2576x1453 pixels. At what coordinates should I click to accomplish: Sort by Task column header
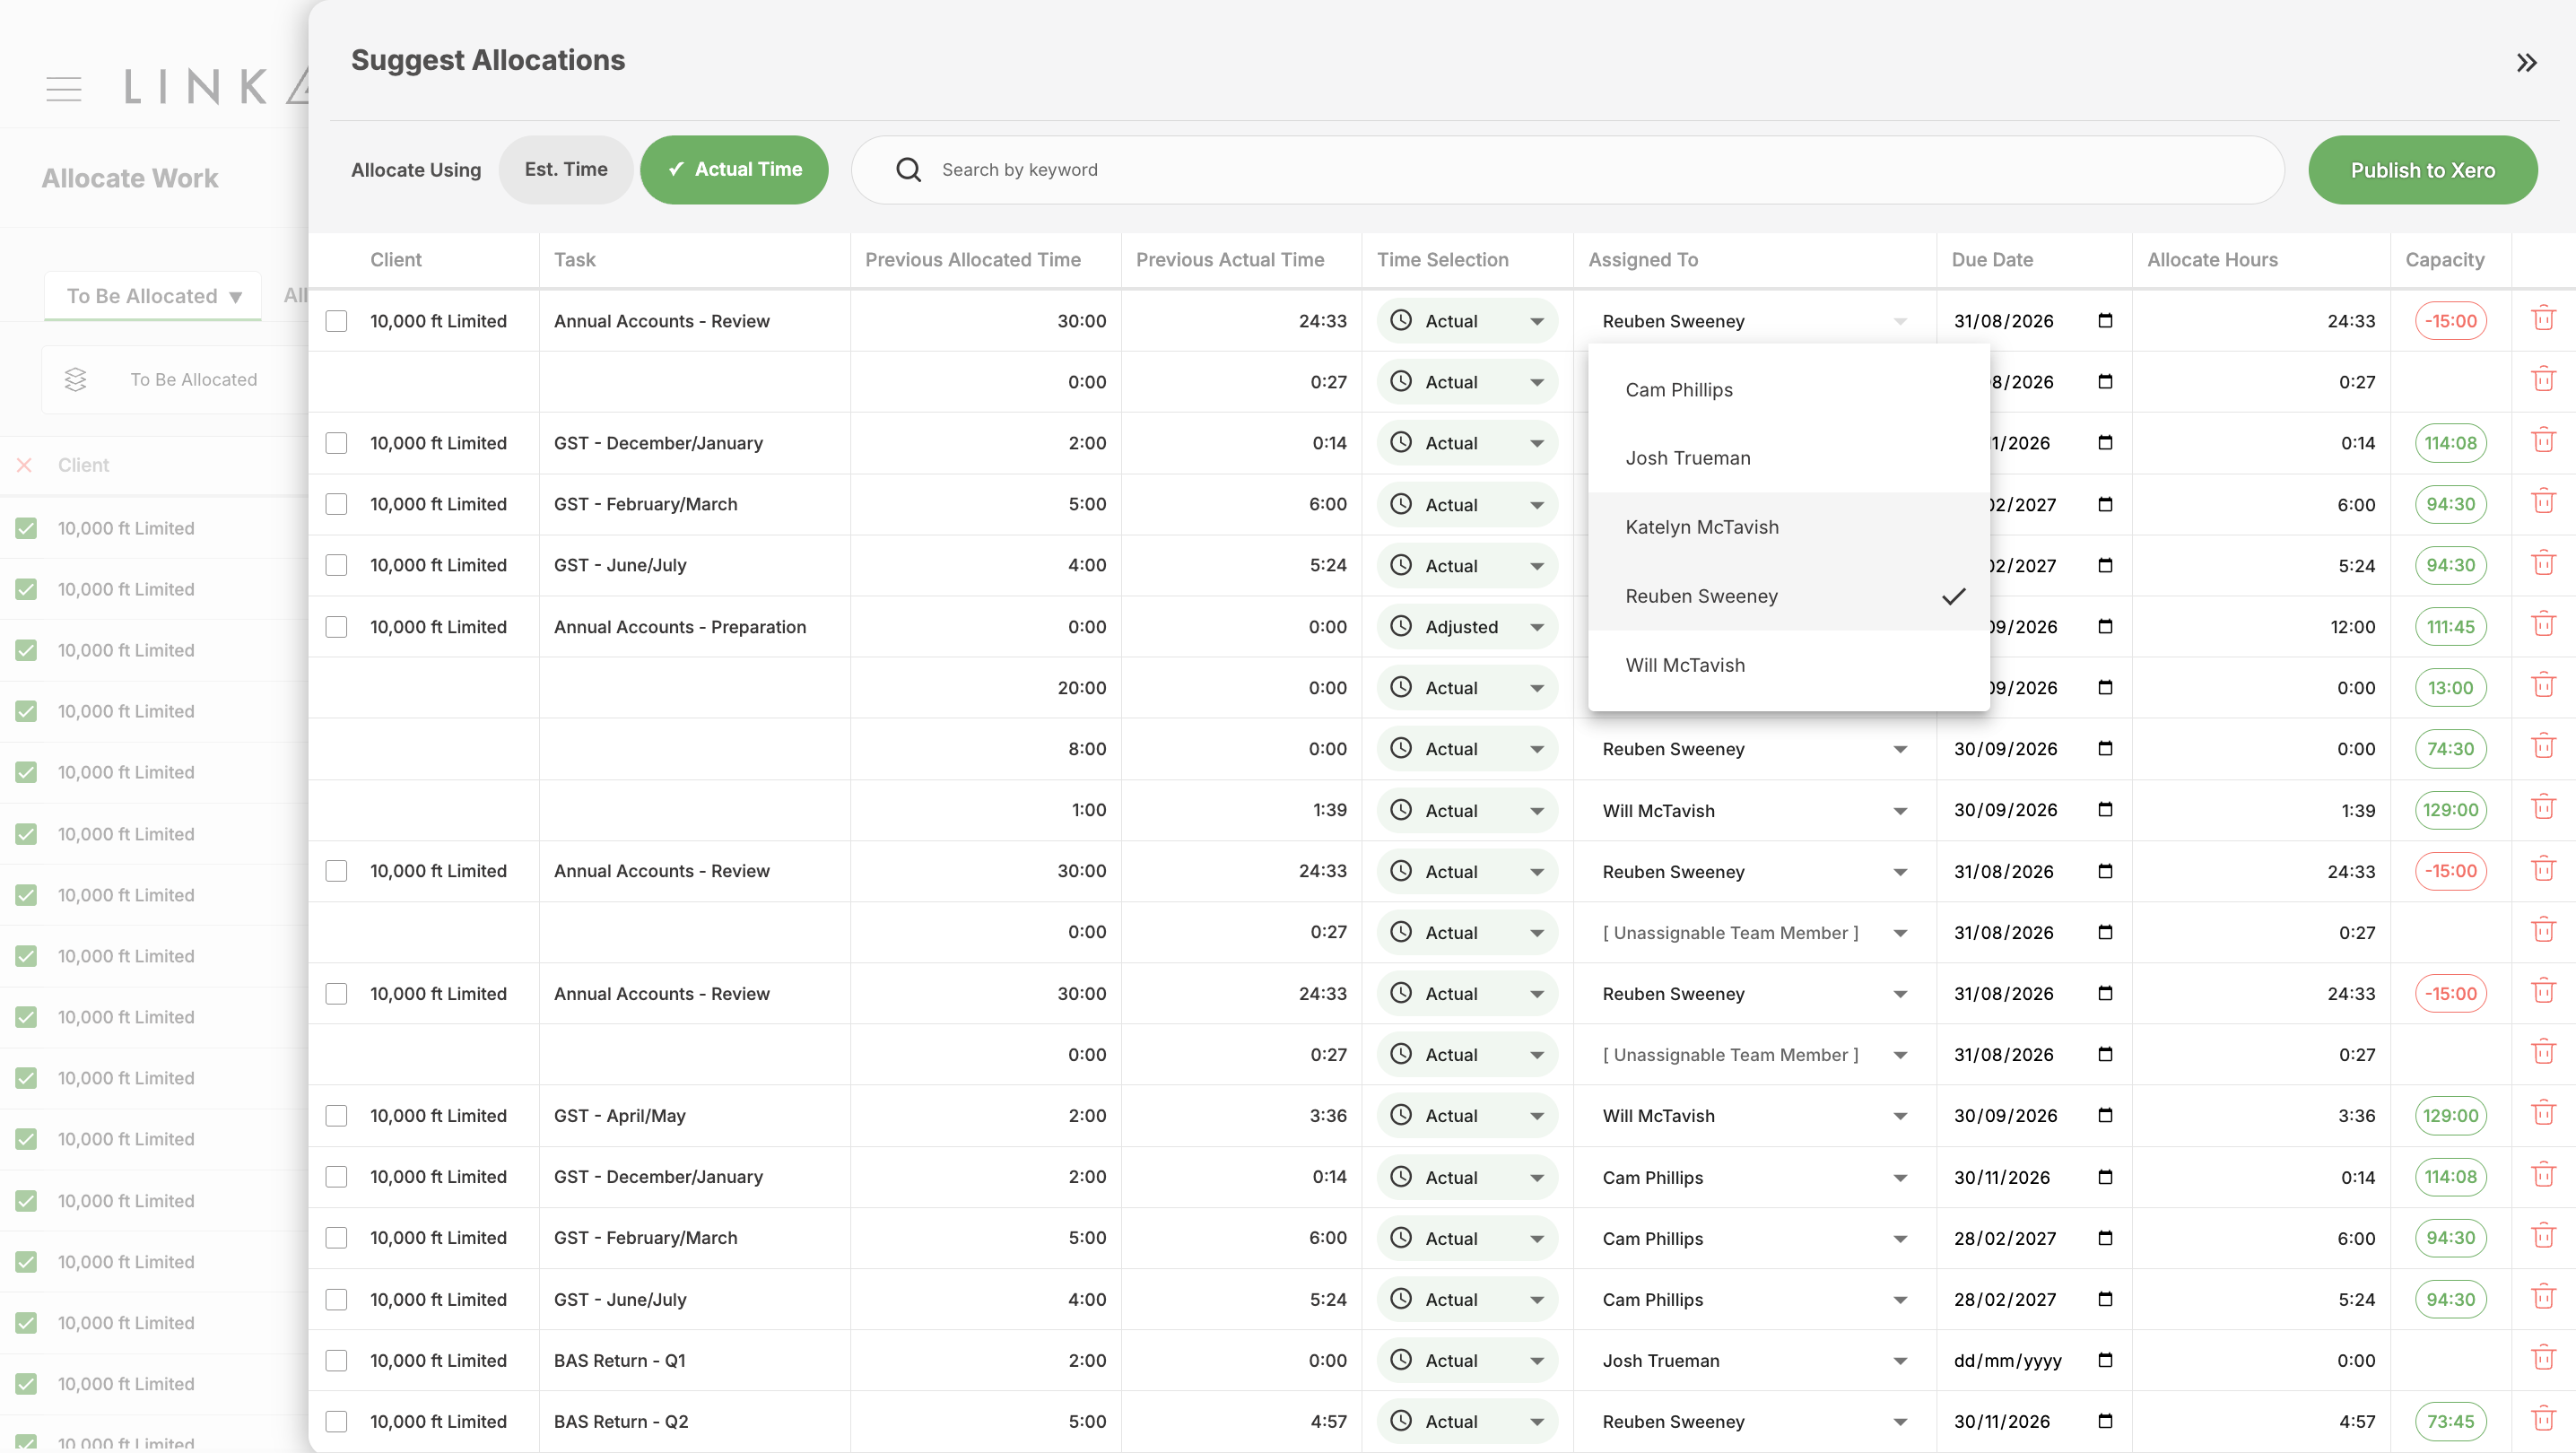[575, 260]
